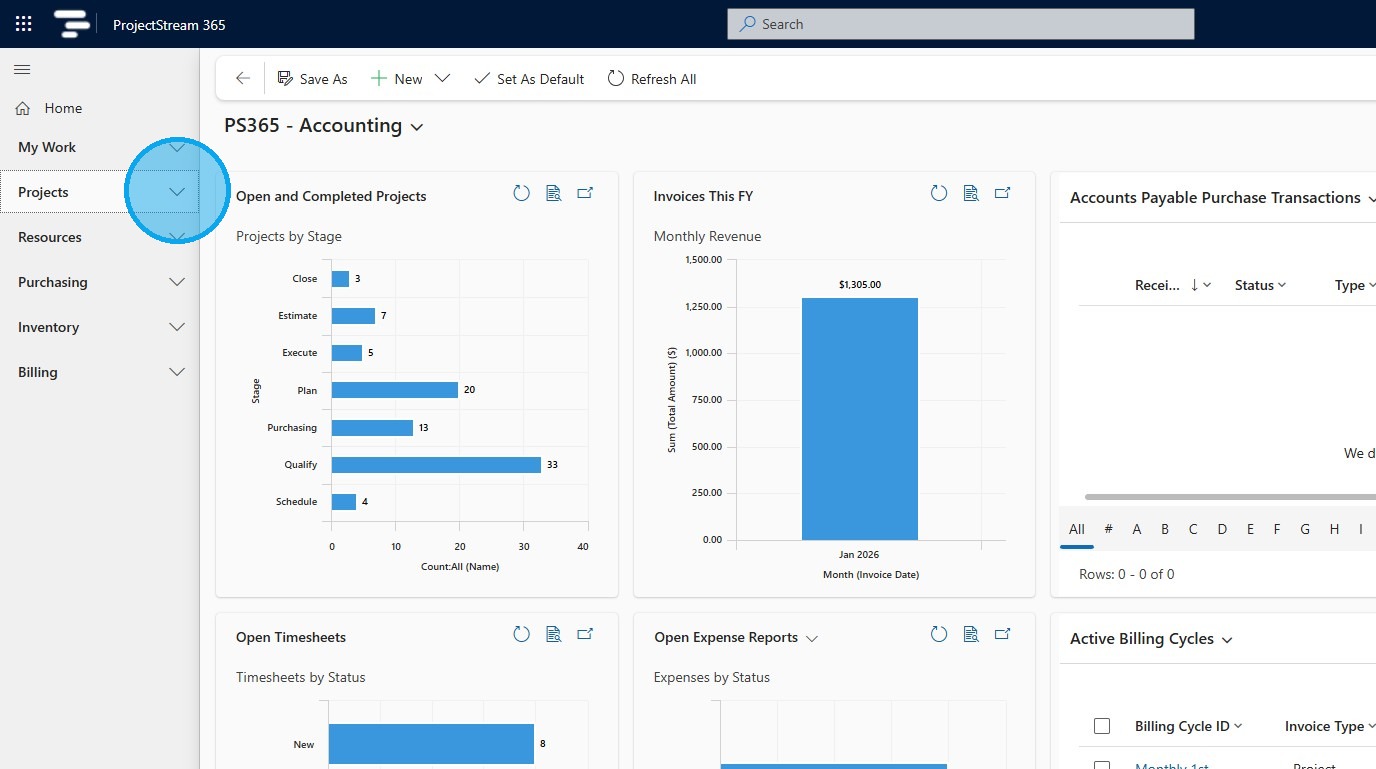The height and width of the screenshot is (769, 1376).
Task: Expand the Billing sidebar section
Action: pos(177,372)
